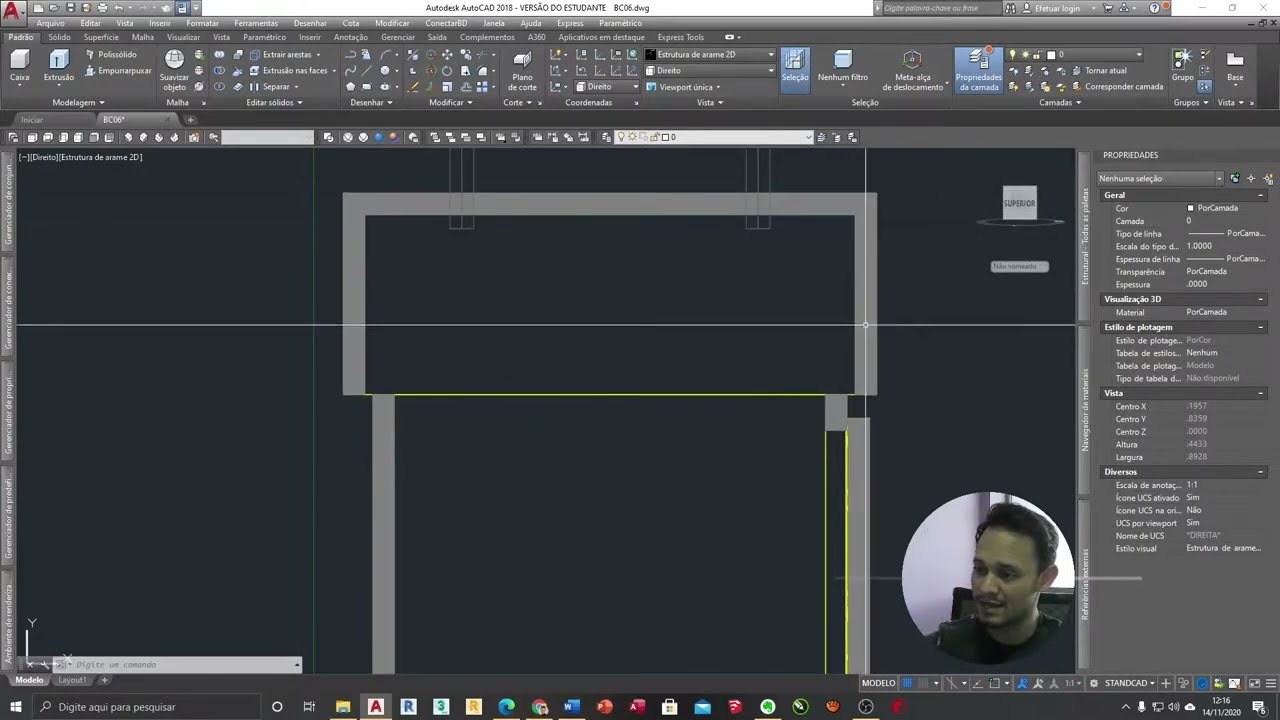Toggle snap mode in the status bar
This screenshot has height=720, width=1280.
pos(922,683)
